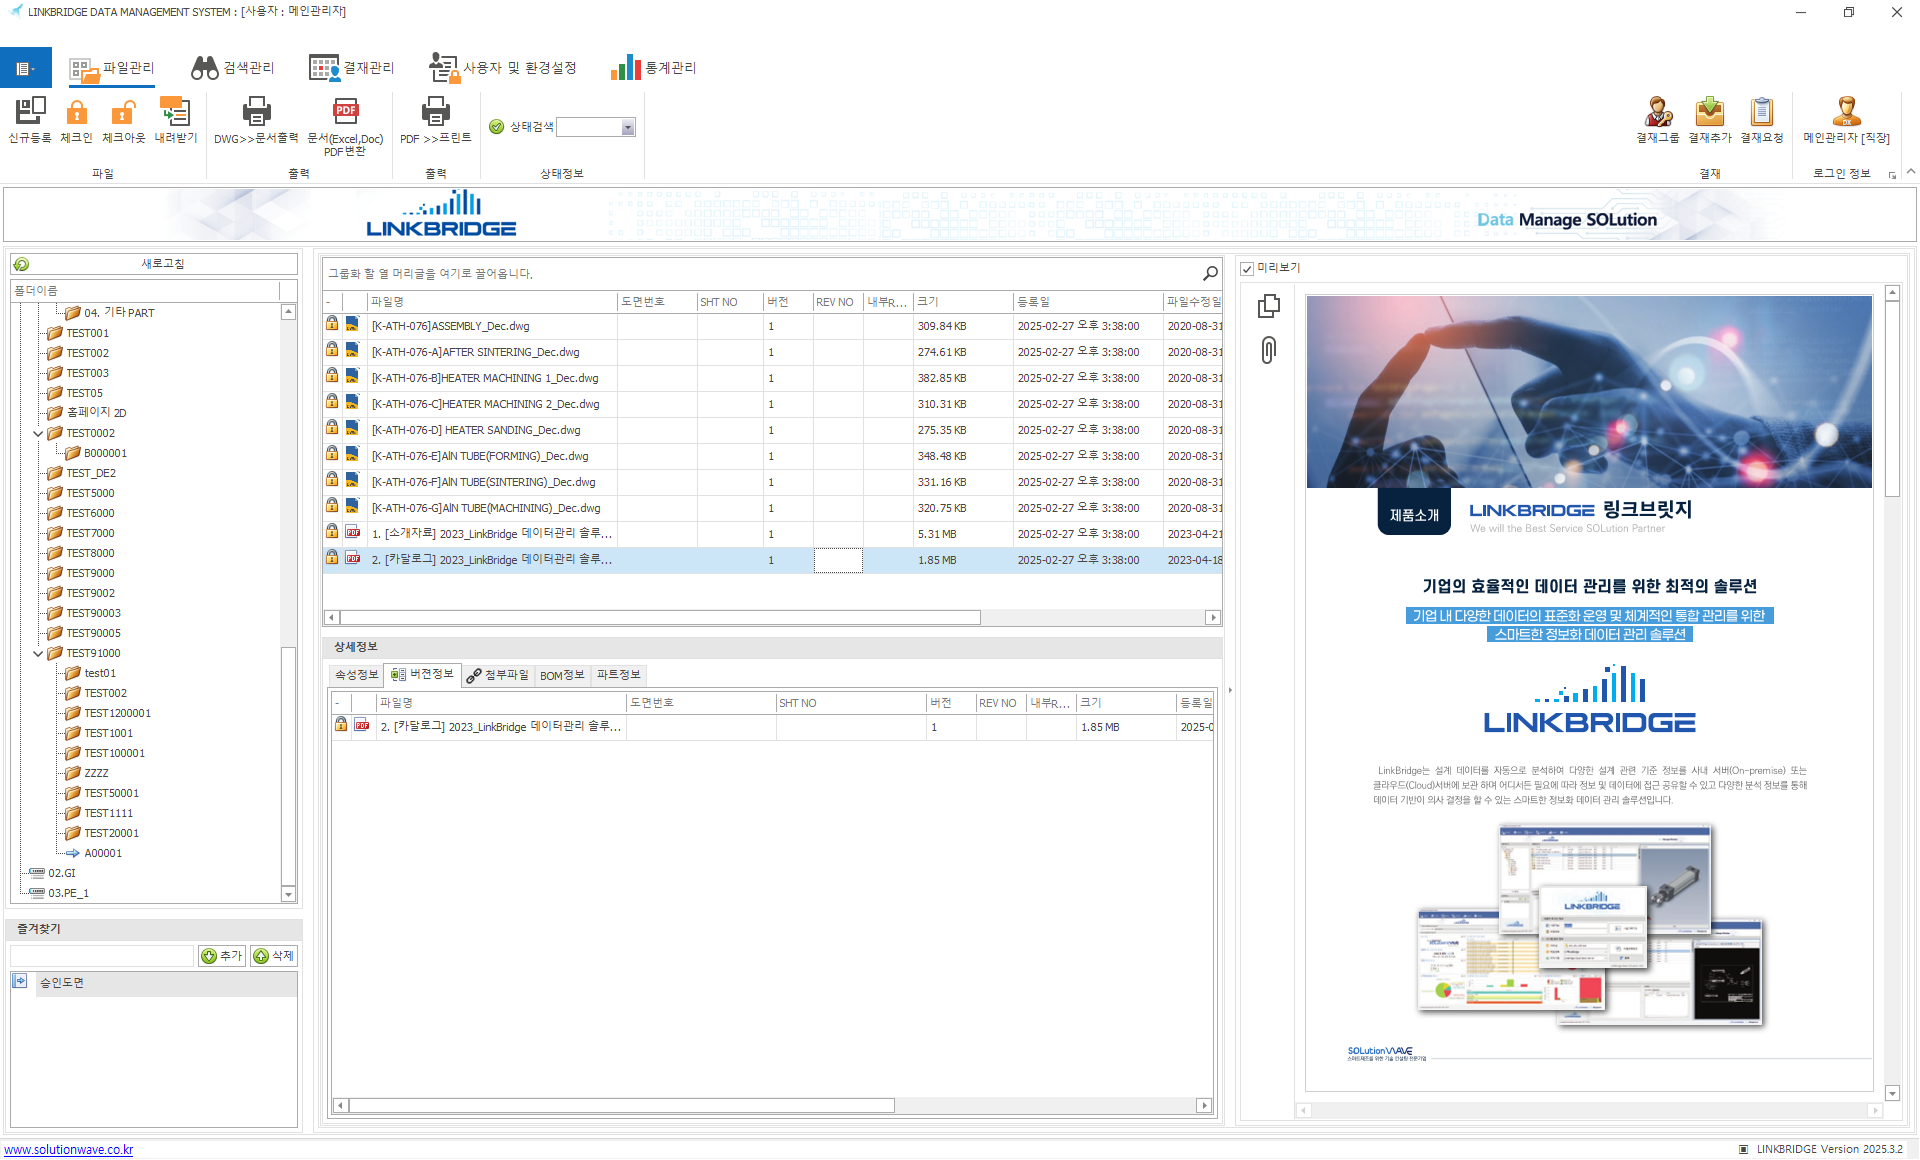Switch to the 파트정보 tab
The height and width of the screenshot is (1160, 1920).
click(x=618, y=675)
